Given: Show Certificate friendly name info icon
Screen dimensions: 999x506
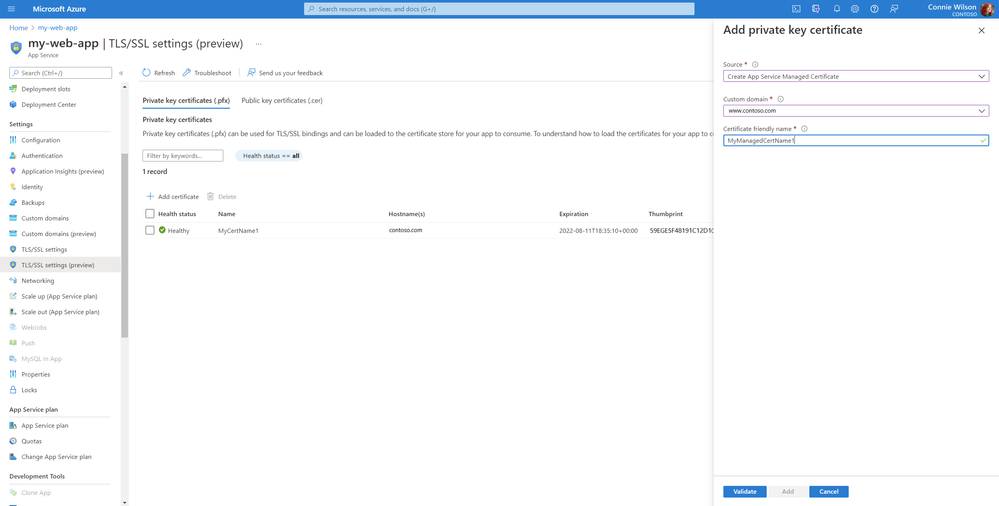Looking at the screenshot, I should point(804,129).
